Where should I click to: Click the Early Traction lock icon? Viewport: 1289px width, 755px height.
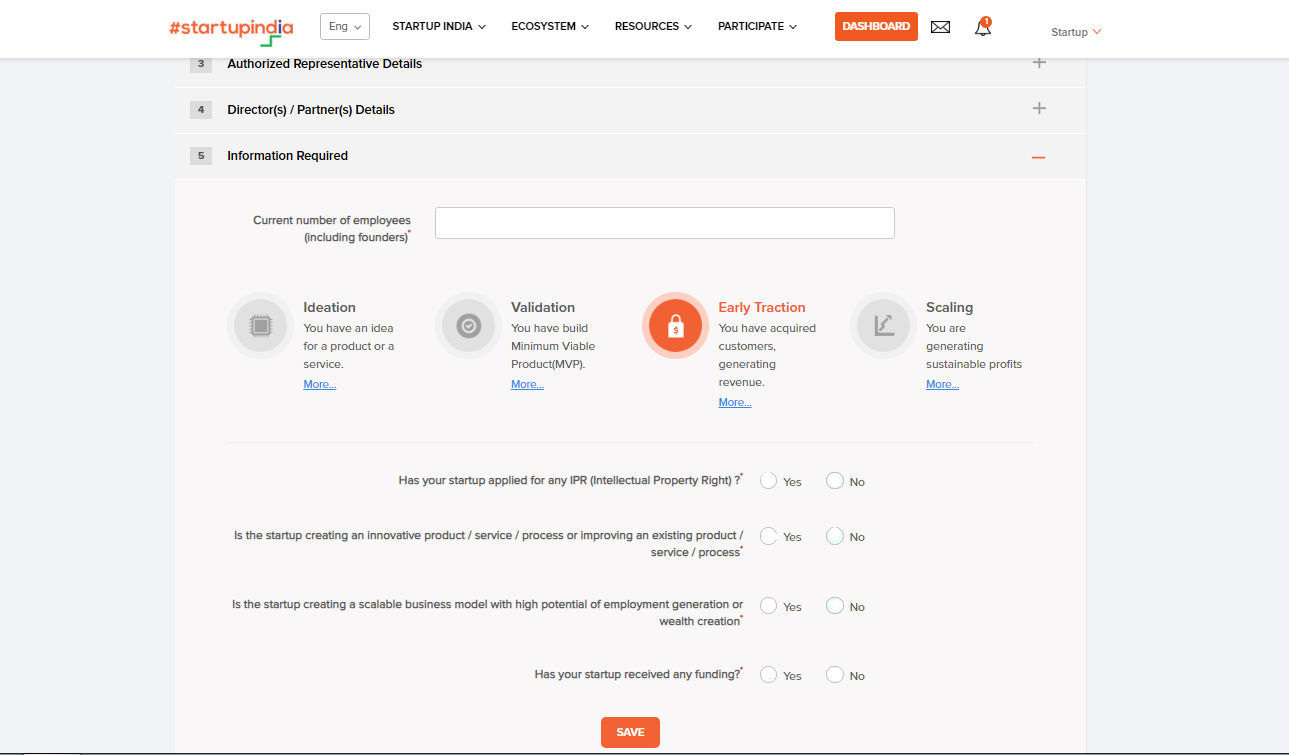(x=675, y=325)
